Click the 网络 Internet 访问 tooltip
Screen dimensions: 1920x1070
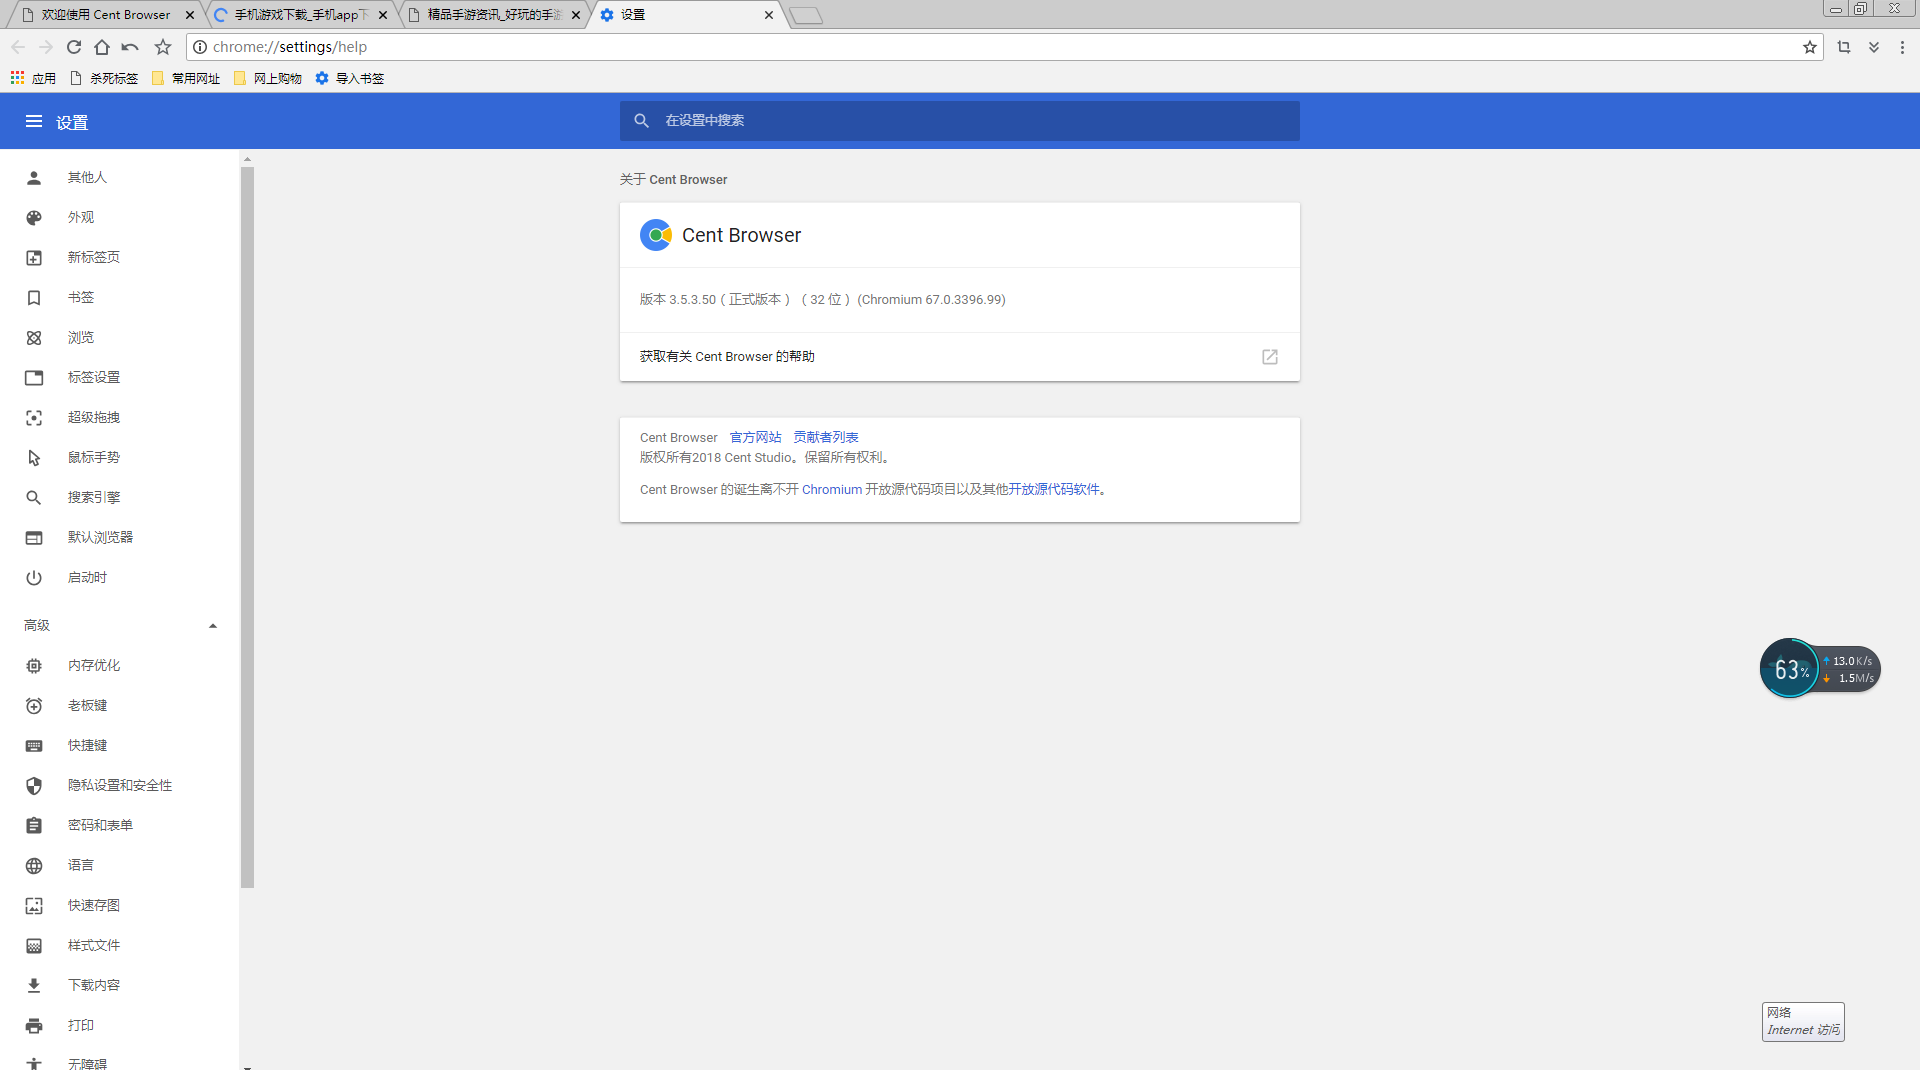click(x=1803, y=1022)
